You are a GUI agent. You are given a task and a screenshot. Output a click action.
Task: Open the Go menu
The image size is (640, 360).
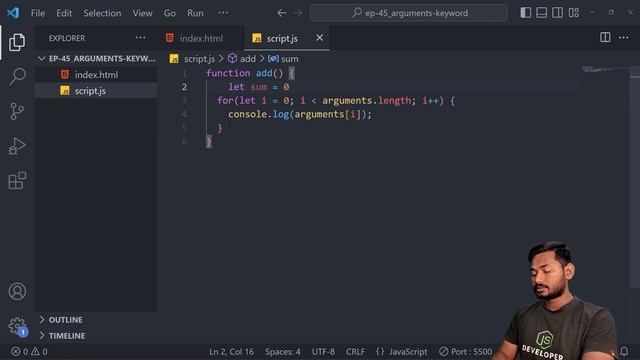(170, 13)
